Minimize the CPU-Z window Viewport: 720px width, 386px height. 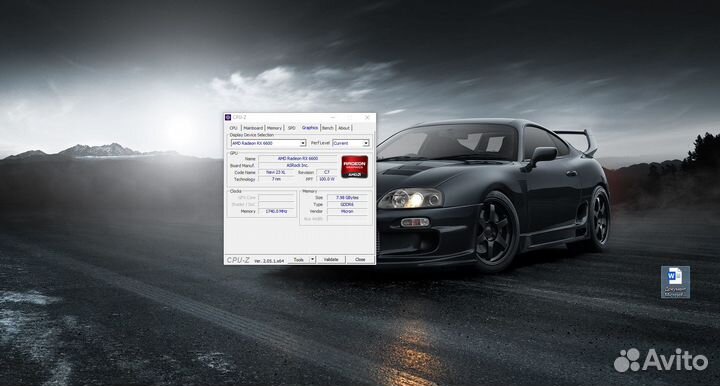coord(332,117)
